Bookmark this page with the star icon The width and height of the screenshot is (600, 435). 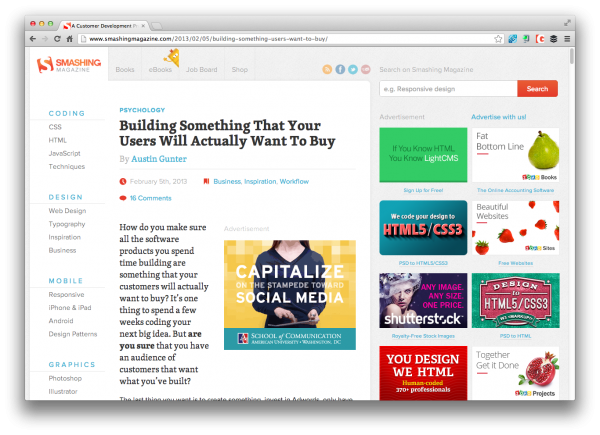pyautogui.click(x=498, y=39)
